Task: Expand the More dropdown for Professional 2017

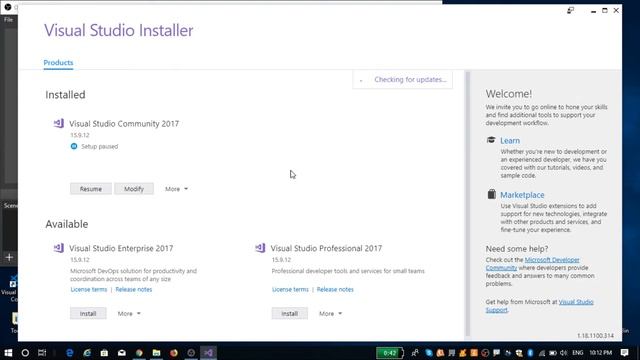Action: [331, 313]
